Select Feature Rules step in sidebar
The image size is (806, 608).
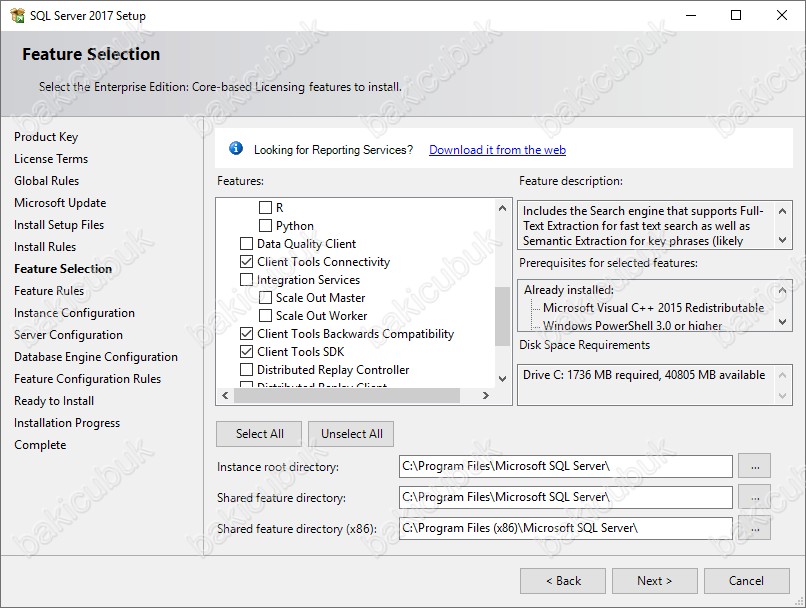[x=49, y=291]
